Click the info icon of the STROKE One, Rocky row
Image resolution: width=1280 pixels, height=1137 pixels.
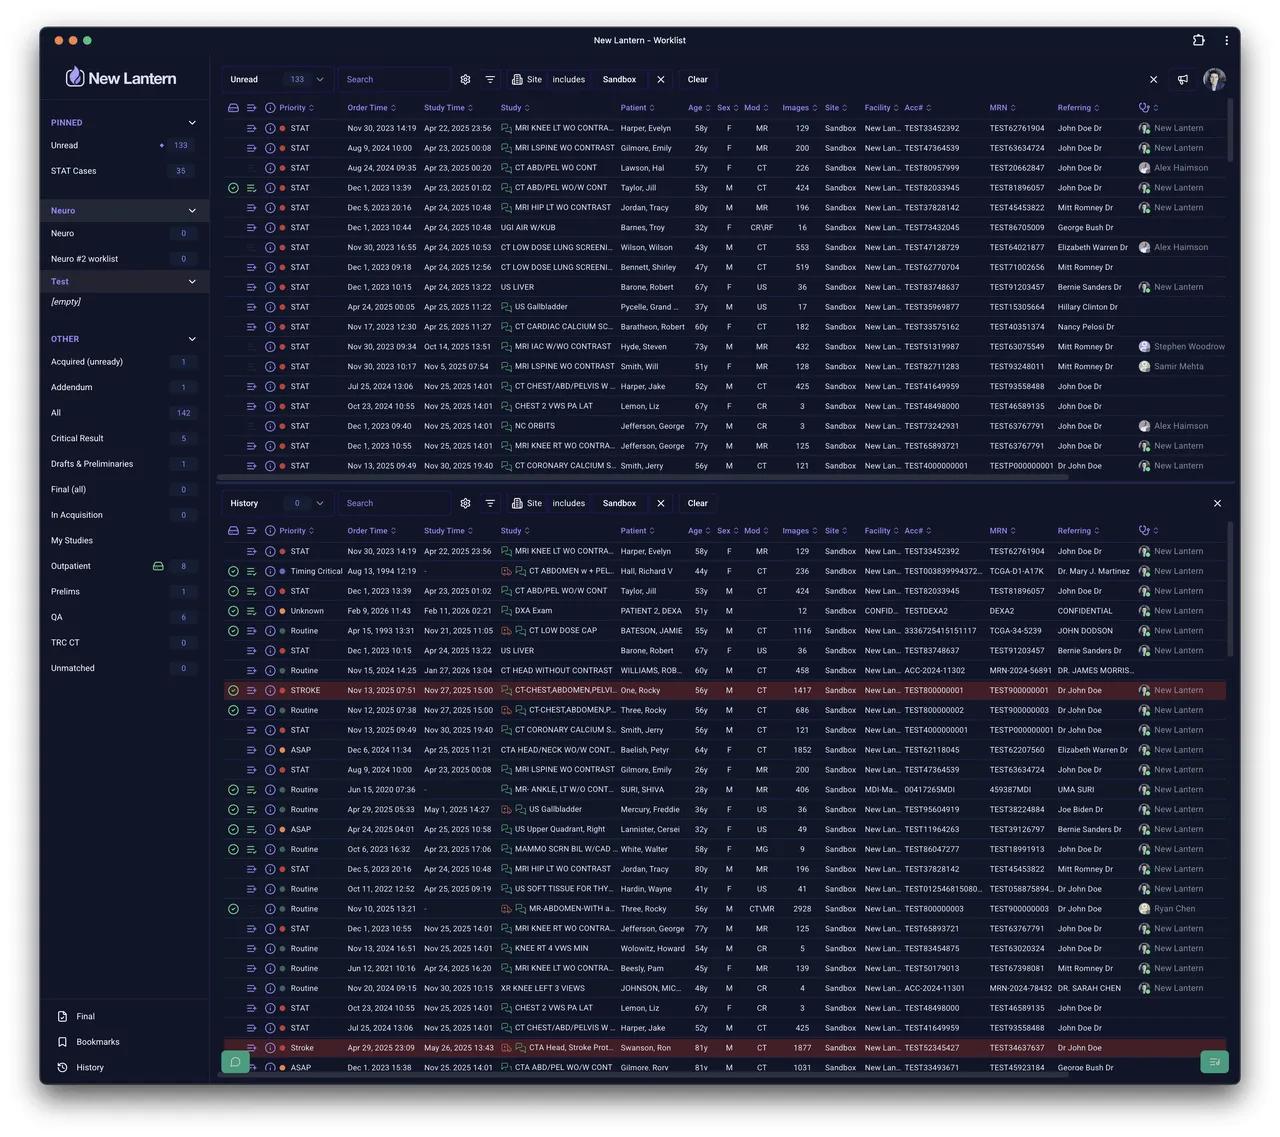270,690
